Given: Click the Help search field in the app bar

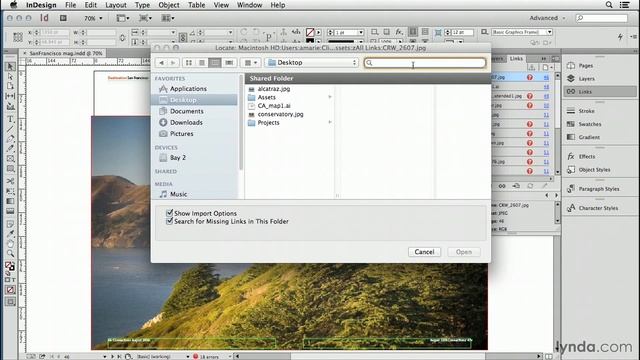Looking at the screenshot, I should [x=601, y=18].
